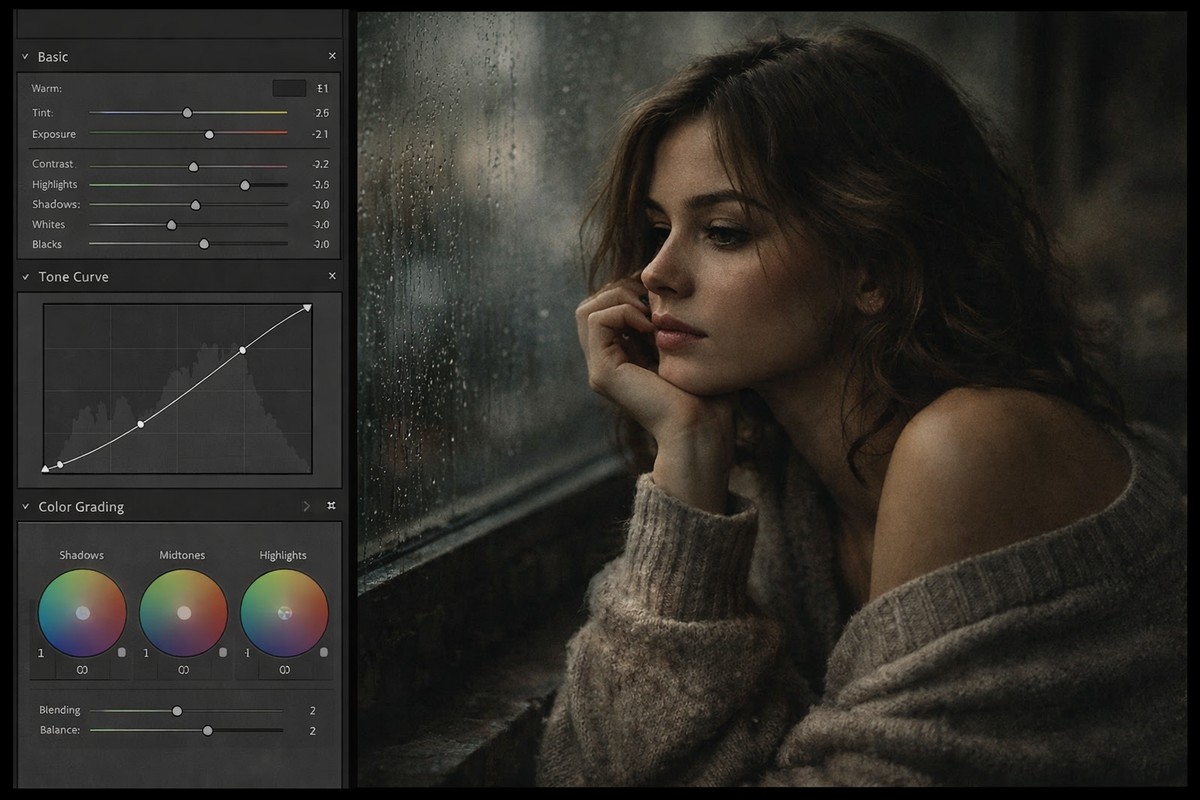Click the luminance swatch beside the Midtones wheel
This screenshot has height=800, width=1200.
coord(224,652)
